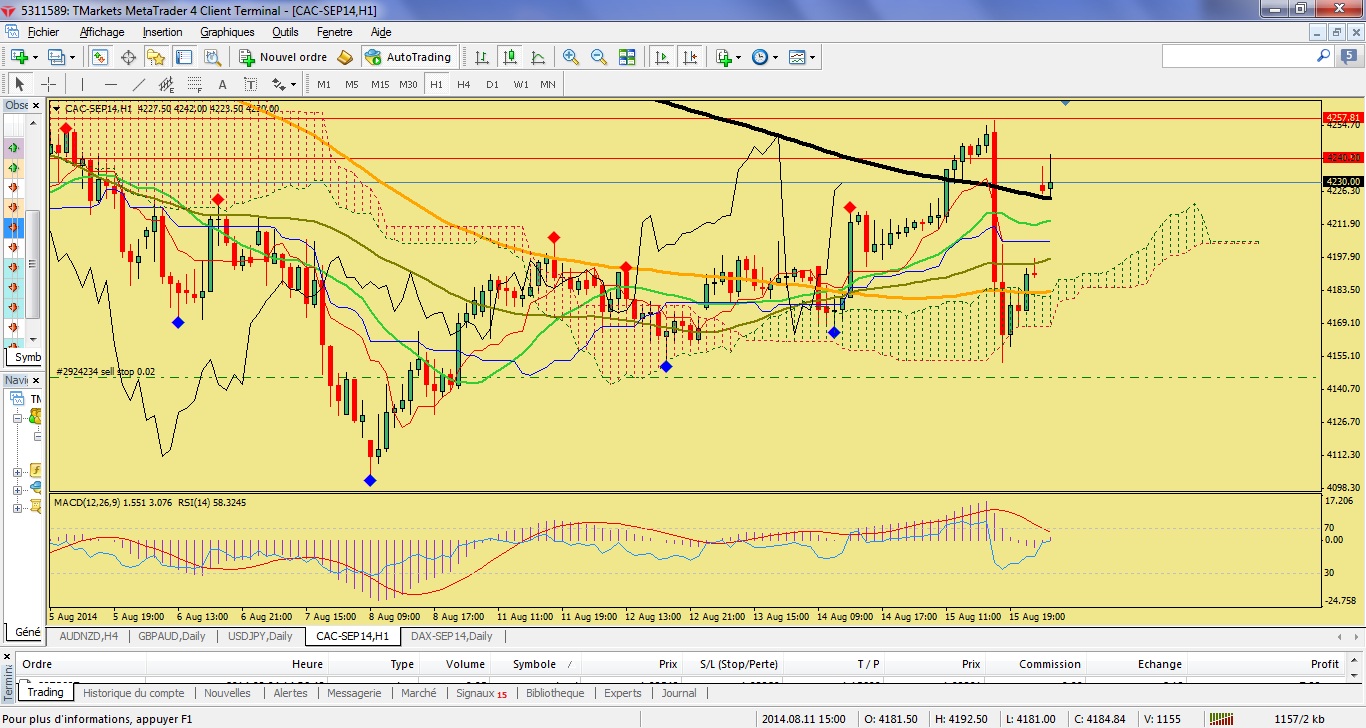The image size is (1366, 728).
Task: Open the Graphiques menu
Action: (227, 32)
